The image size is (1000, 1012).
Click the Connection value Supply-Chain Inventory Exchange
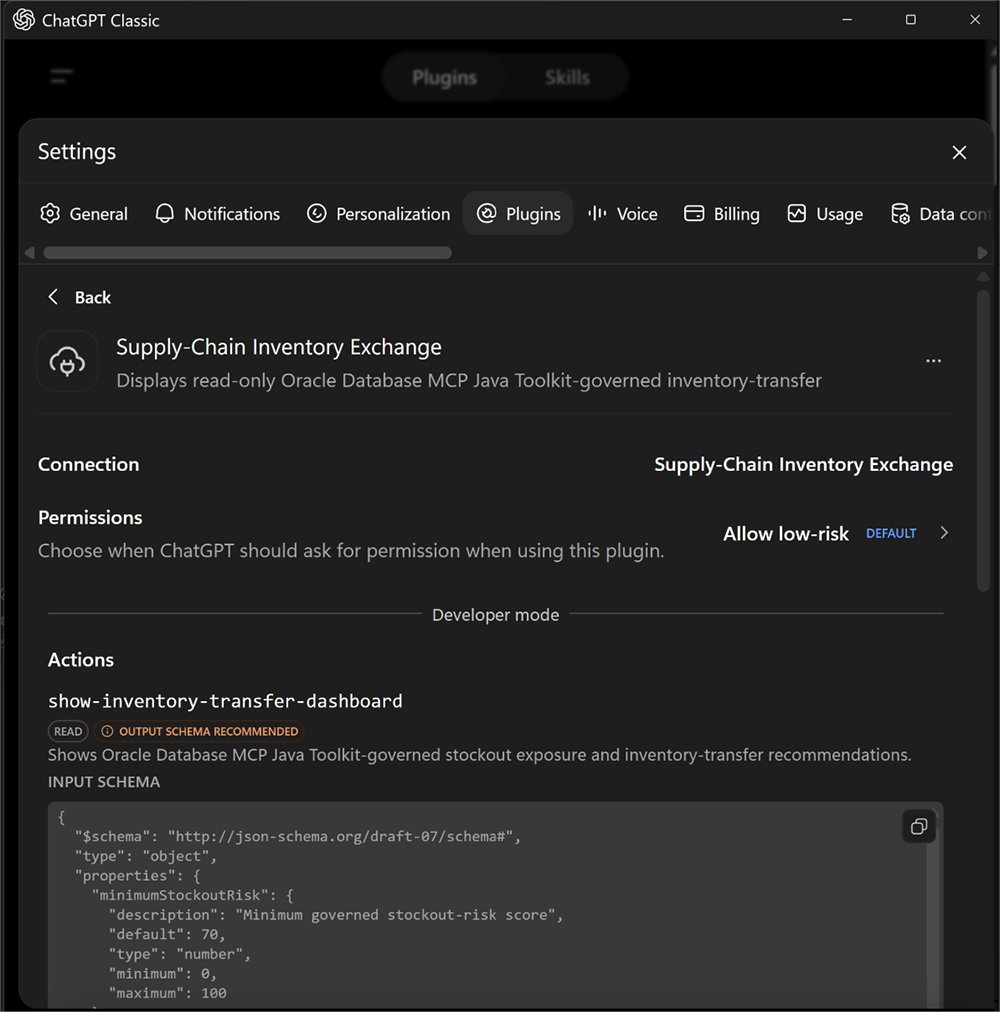click(x=803, y=465)
